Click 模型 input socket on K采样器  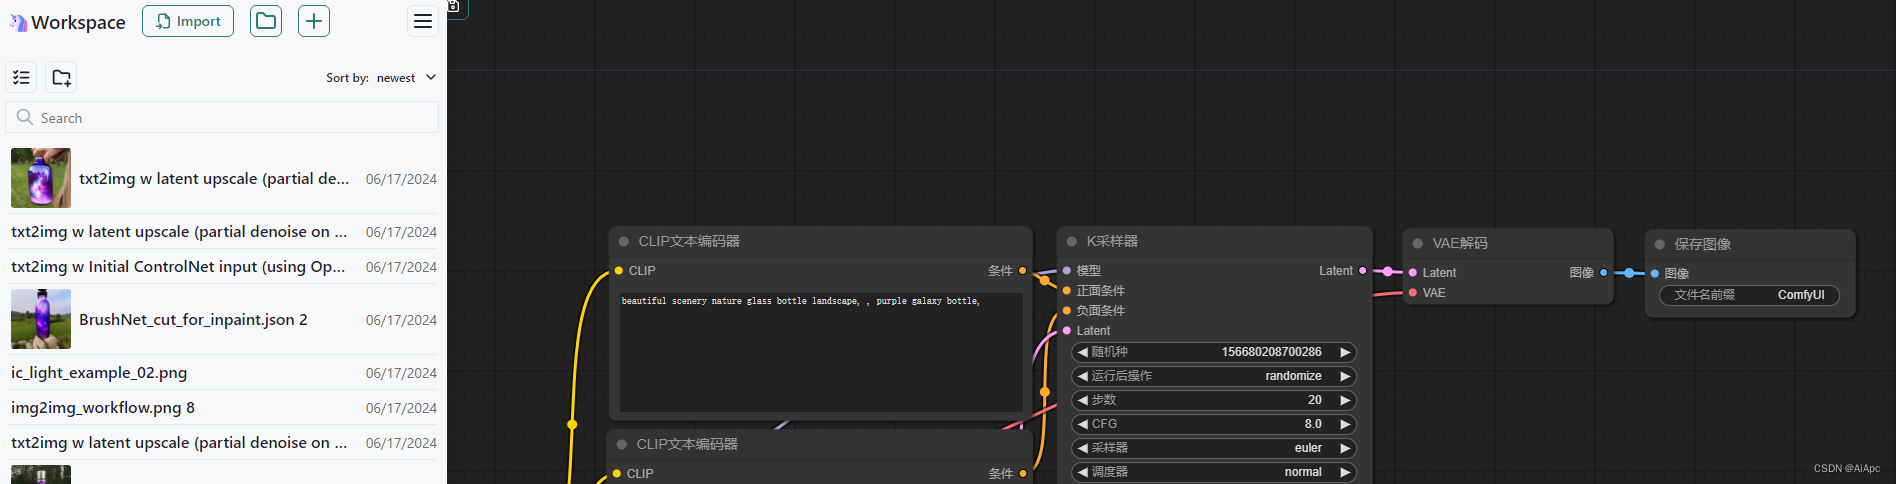1067,271
